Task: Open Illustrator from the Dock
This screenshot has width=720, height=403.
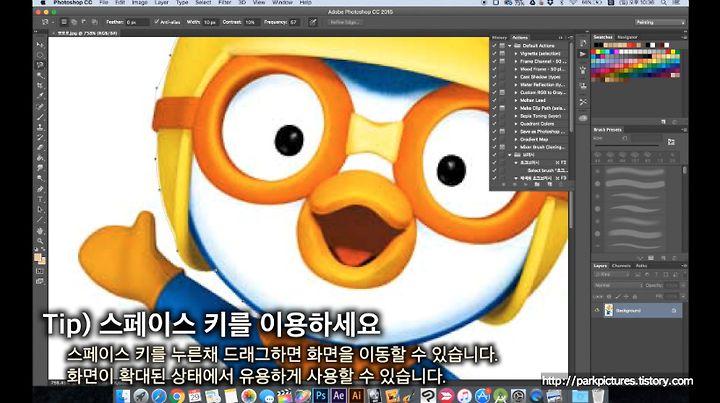Action: [x=356, y=395]
